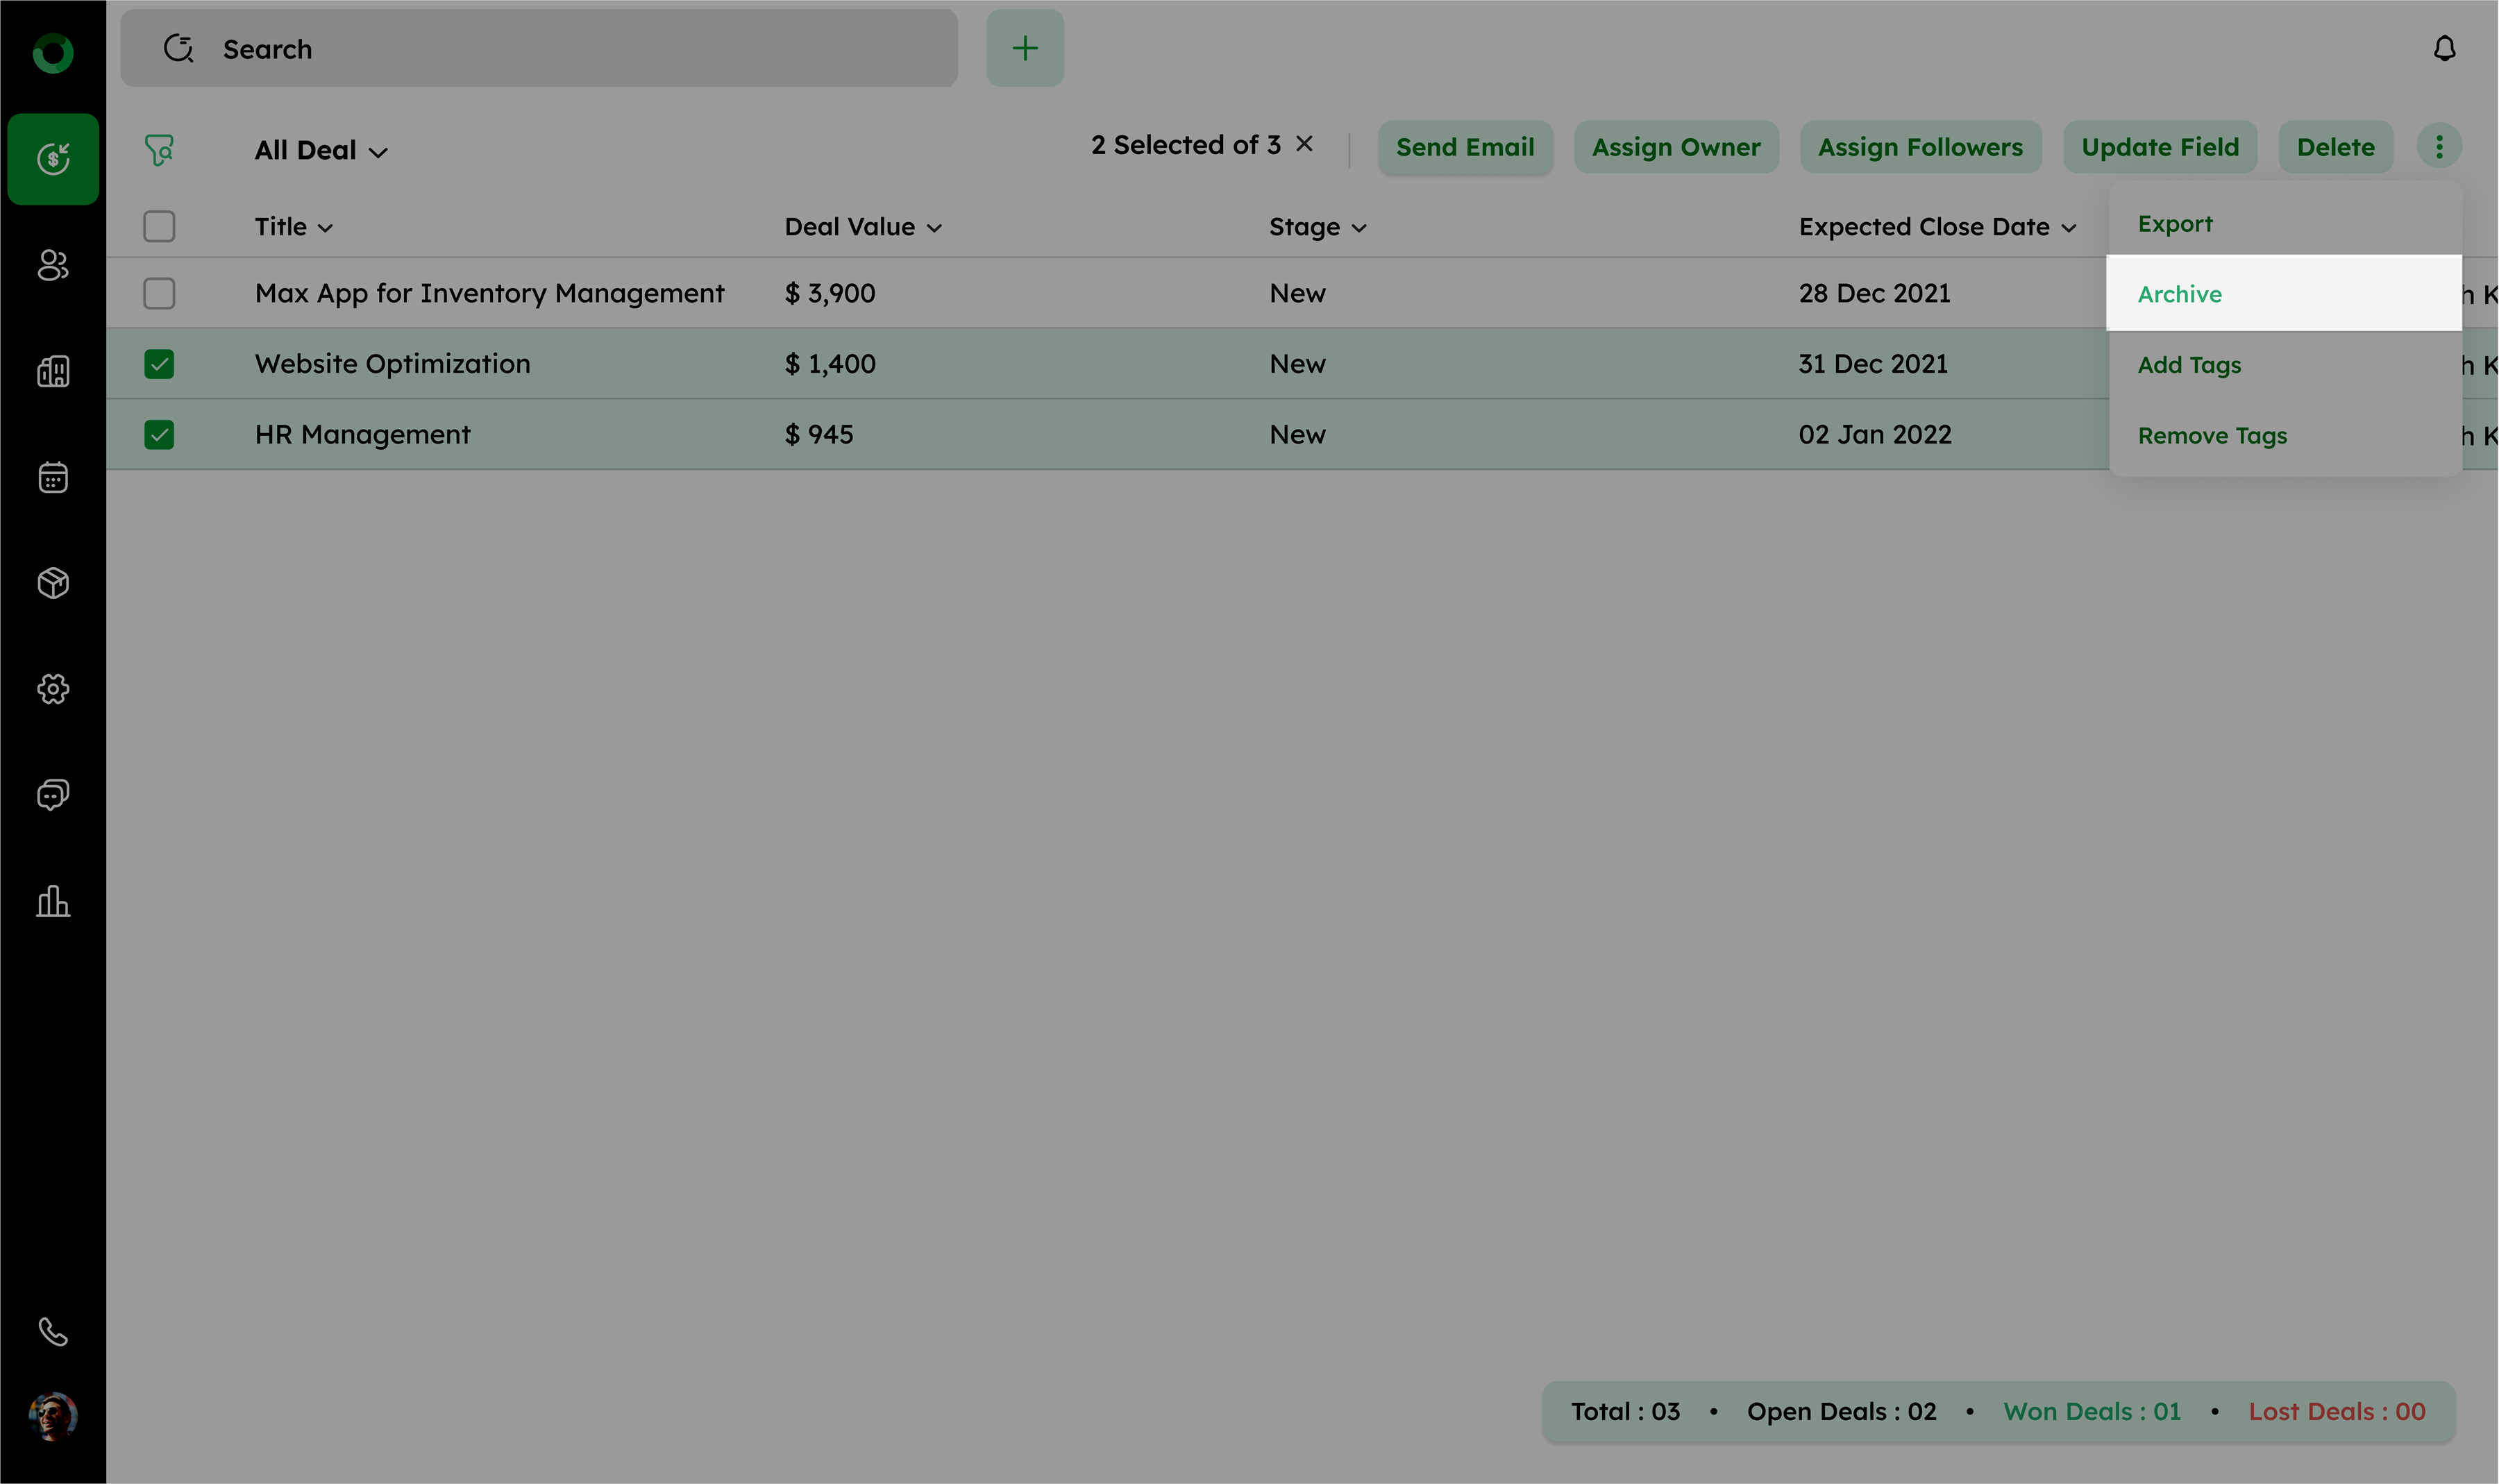
Task: Open the Products box icon in sidebar
Action: pos(53,583)
